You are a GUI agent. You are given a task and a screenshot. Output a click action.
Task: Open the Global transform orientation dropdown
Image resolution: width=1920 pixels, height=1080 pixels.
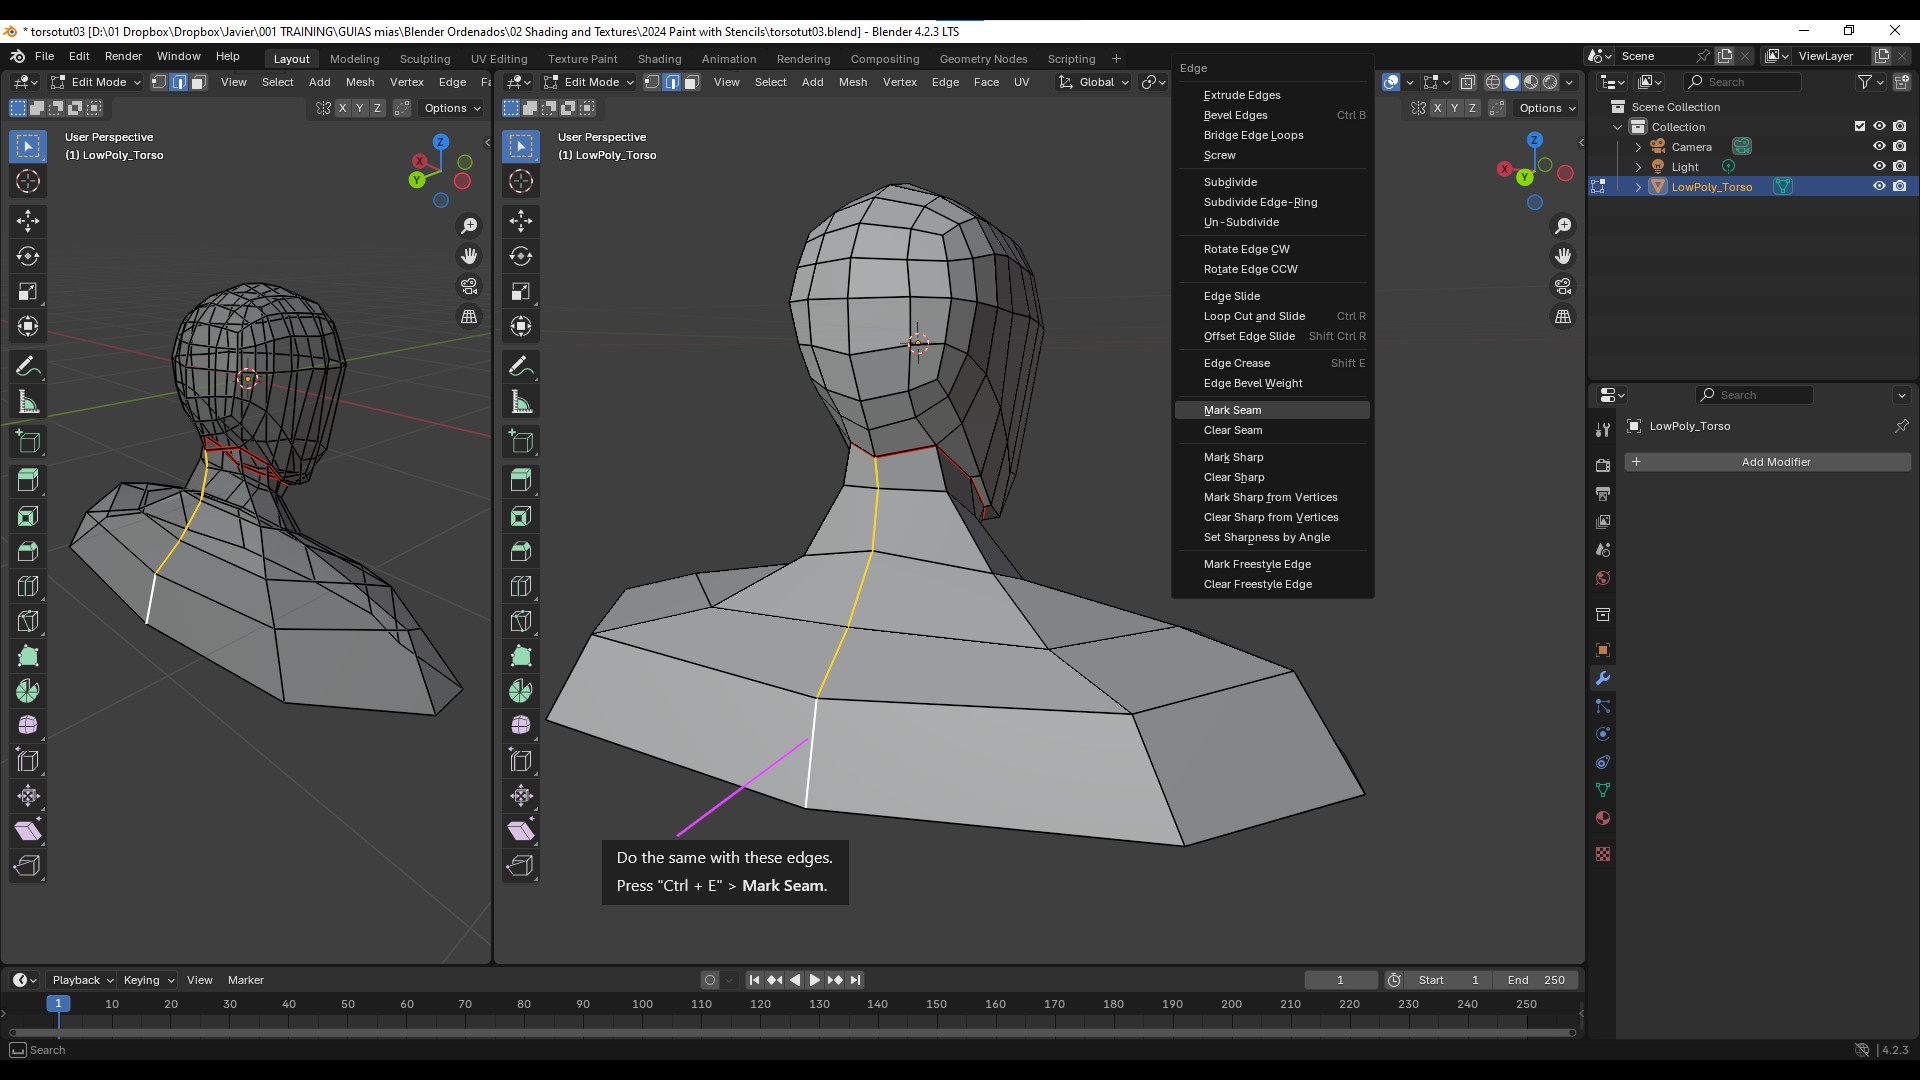(1094, 82)
